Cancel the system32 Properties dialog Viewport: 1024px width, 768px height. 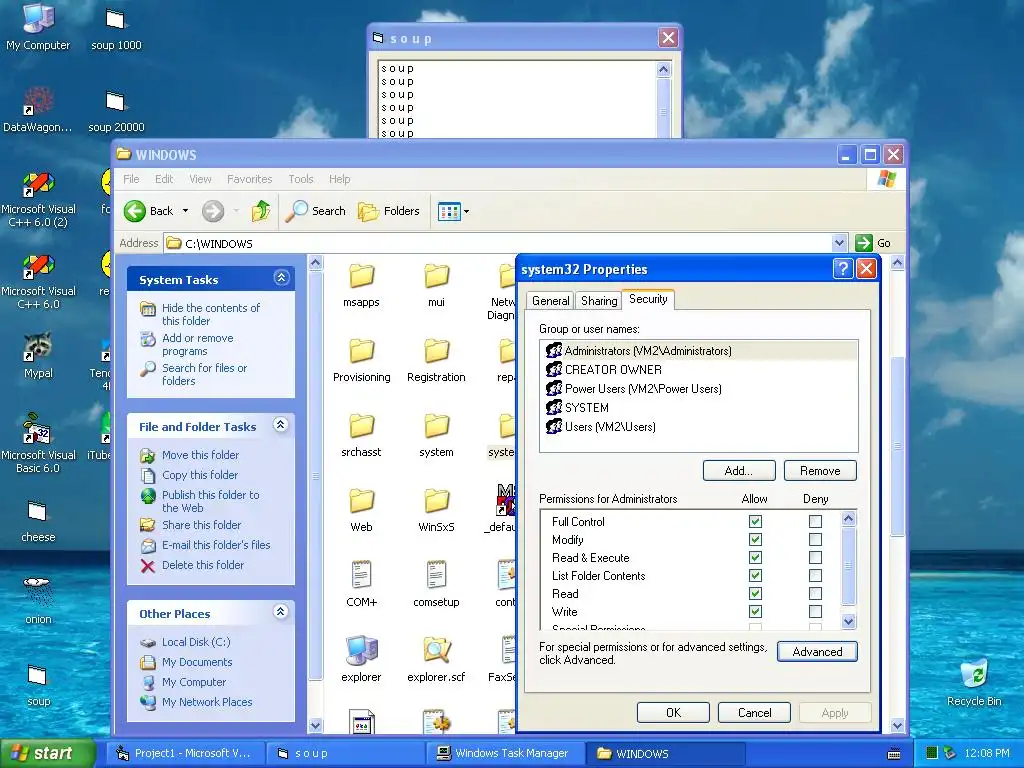[x=754, y=712]
